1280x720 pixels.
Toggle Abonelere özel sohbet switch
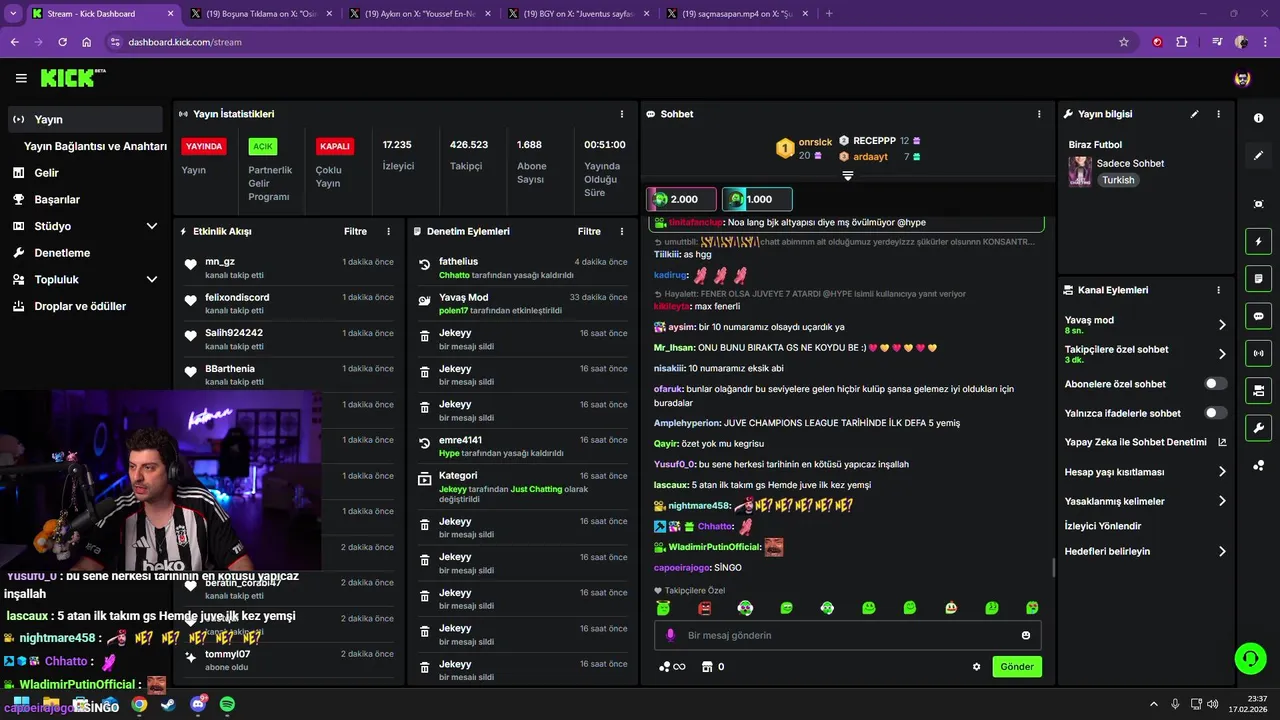1216,384
